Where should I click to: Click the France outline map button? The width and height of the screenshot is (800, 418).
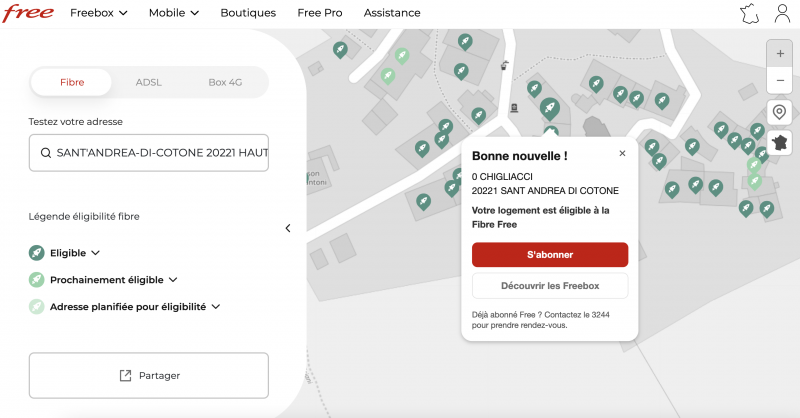(x=780, y=141)
